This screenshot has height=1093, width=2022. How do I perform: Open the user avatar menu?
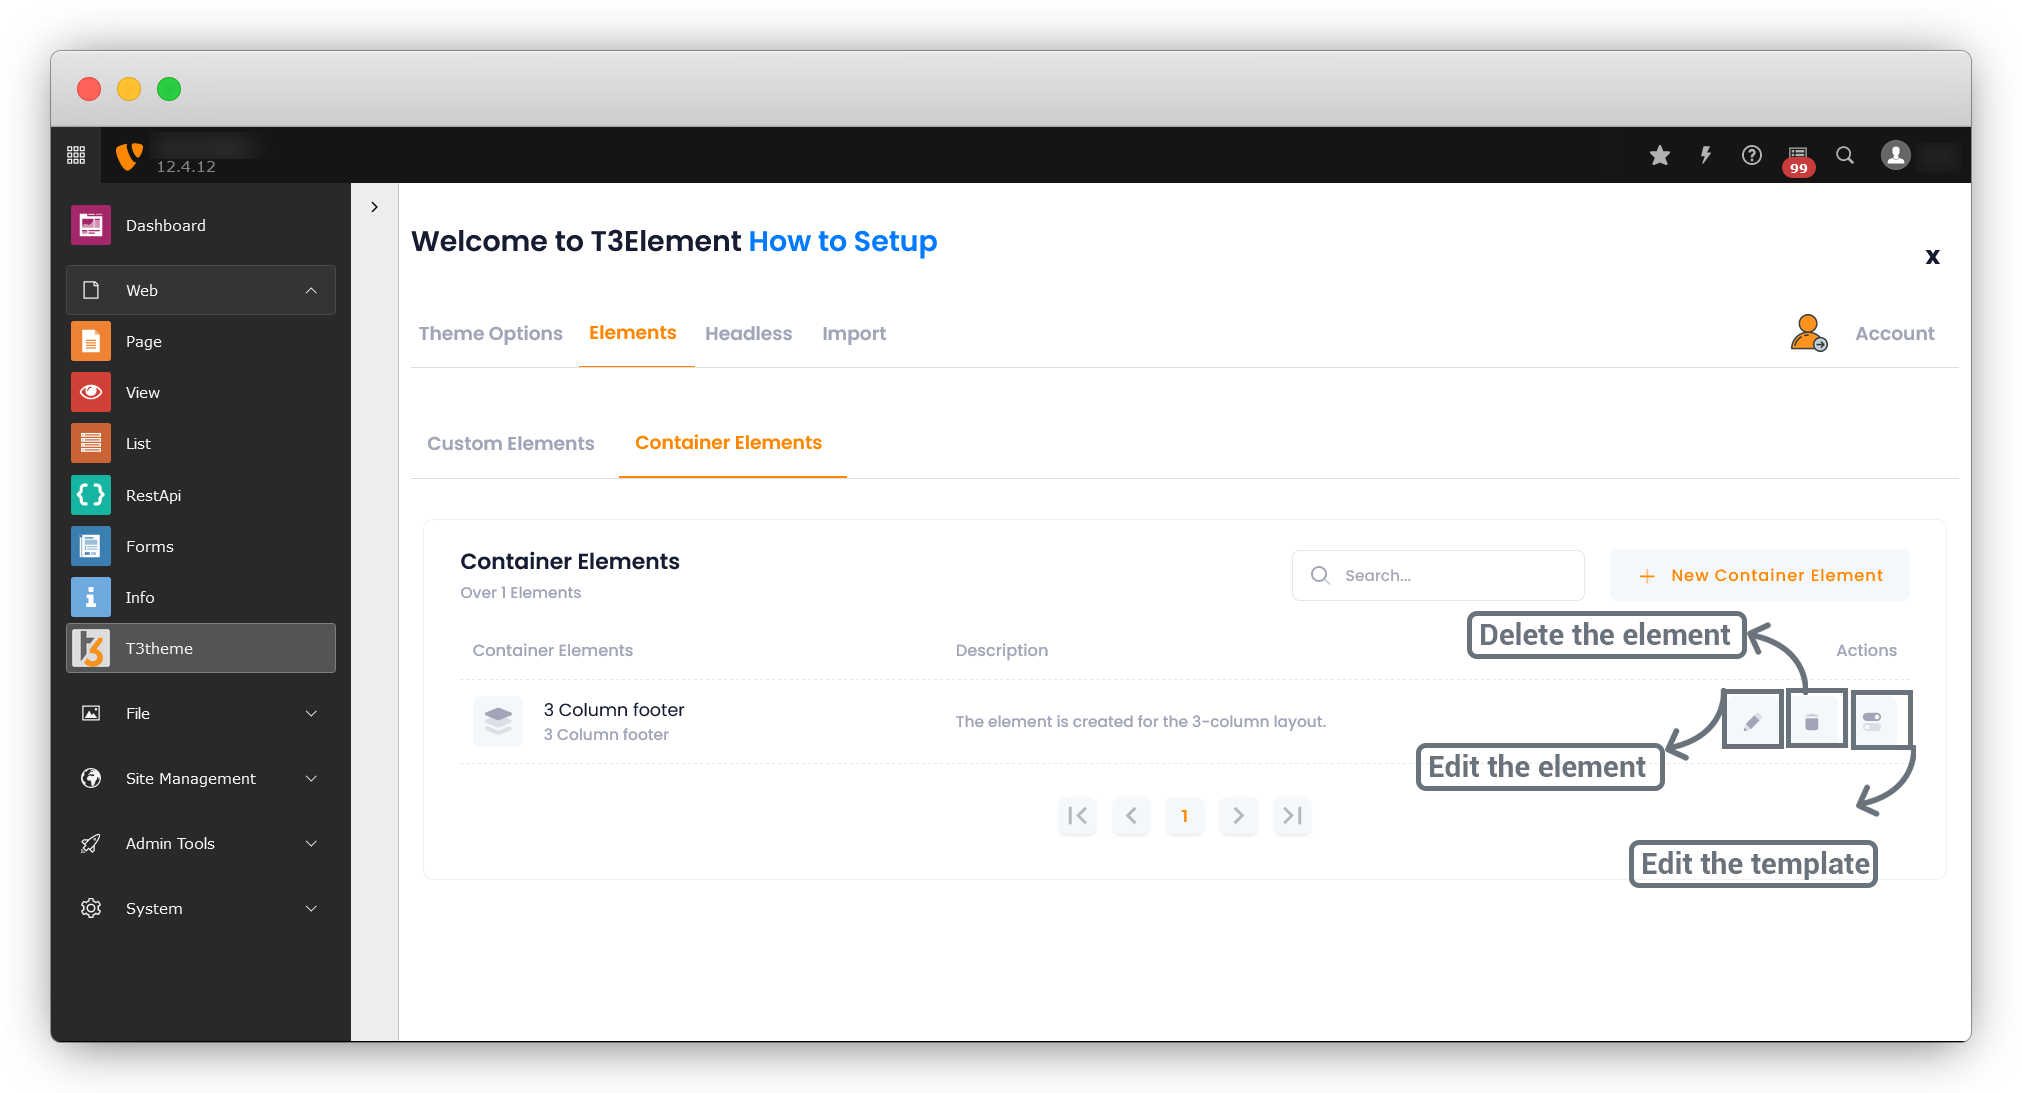tap(1896, 155)
